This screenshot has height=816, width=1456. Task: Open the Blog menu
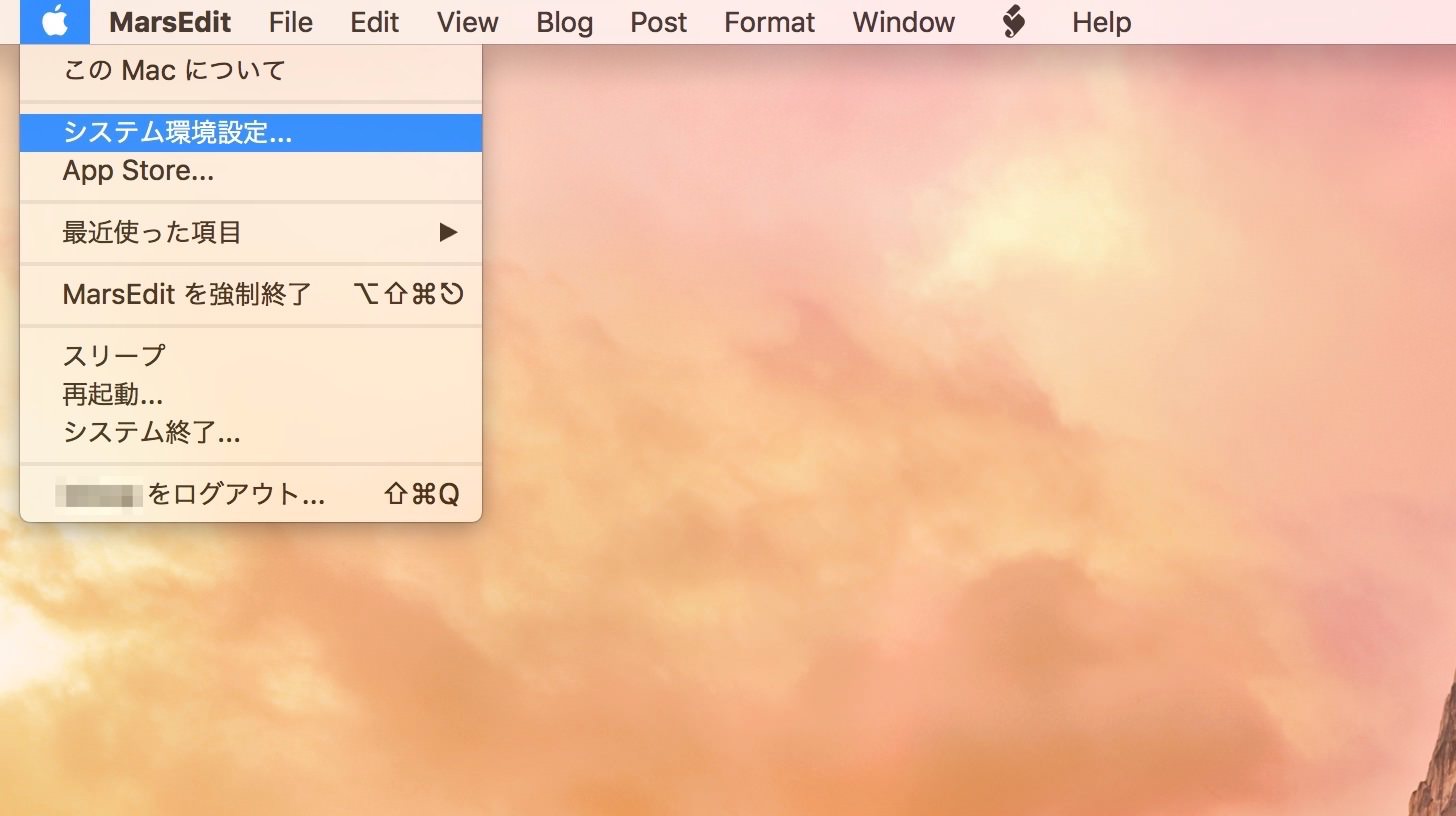[x=564, y=22]
